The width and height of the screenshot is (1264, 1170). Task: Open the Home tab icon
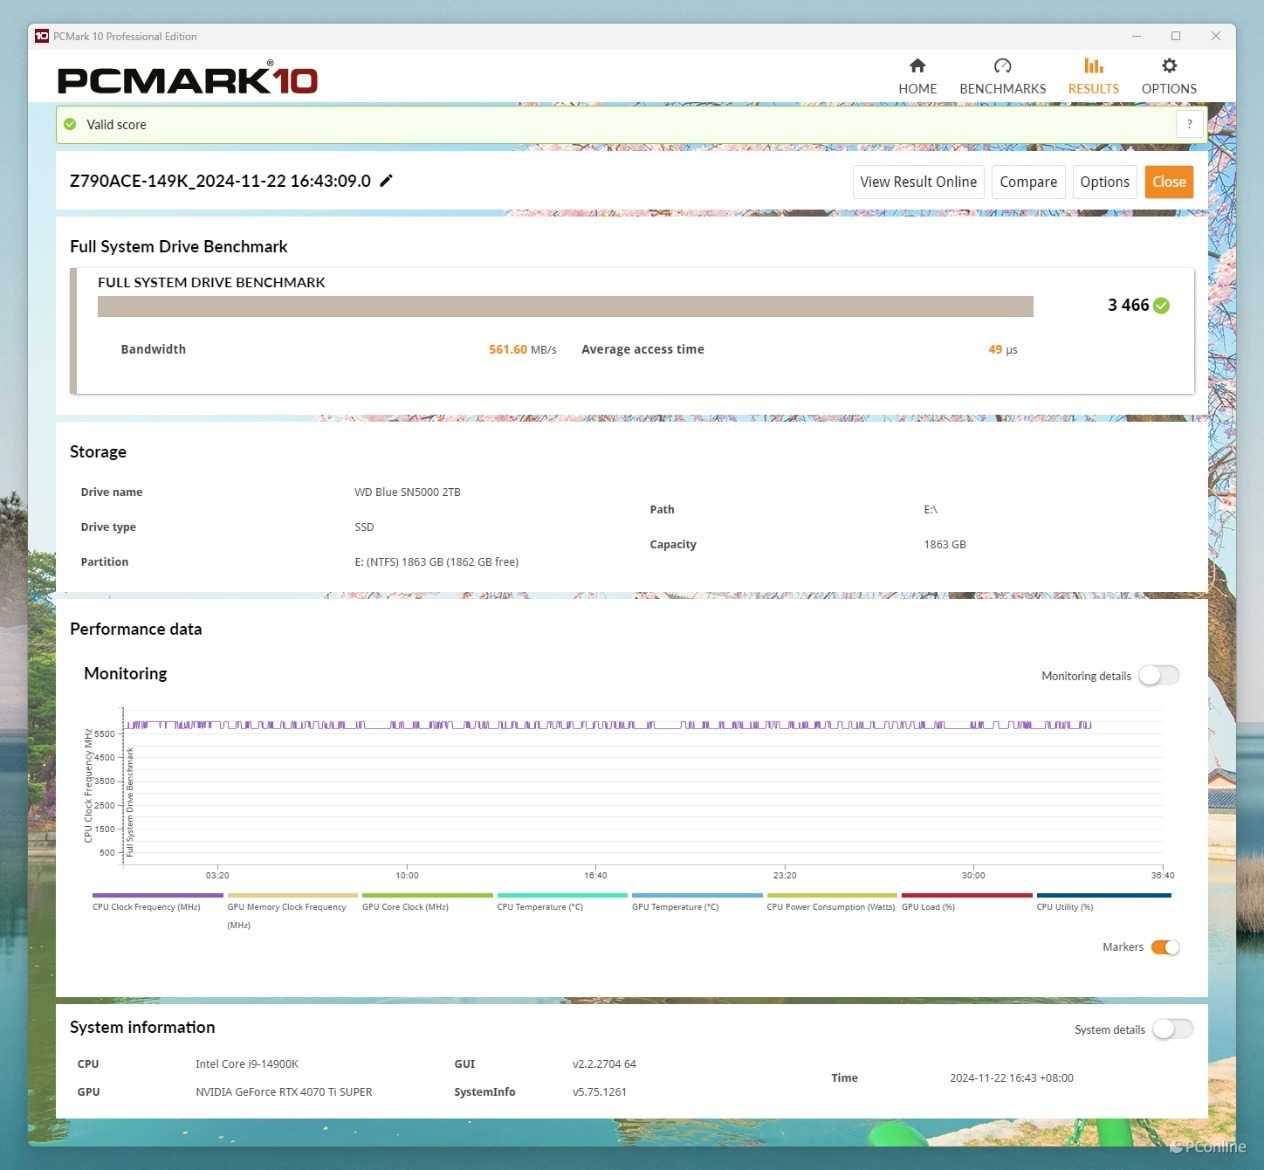click(x=917, y=66)
